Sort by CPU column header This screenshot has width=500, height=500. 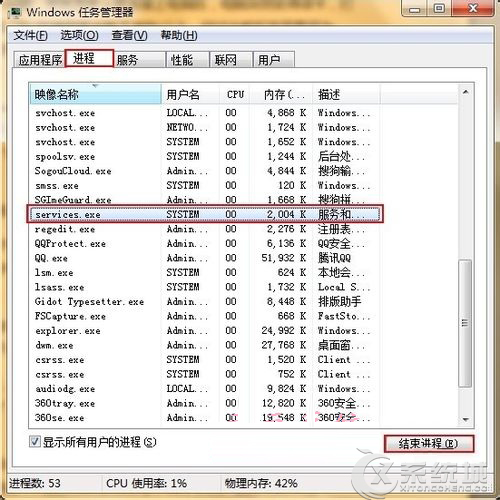235,94
